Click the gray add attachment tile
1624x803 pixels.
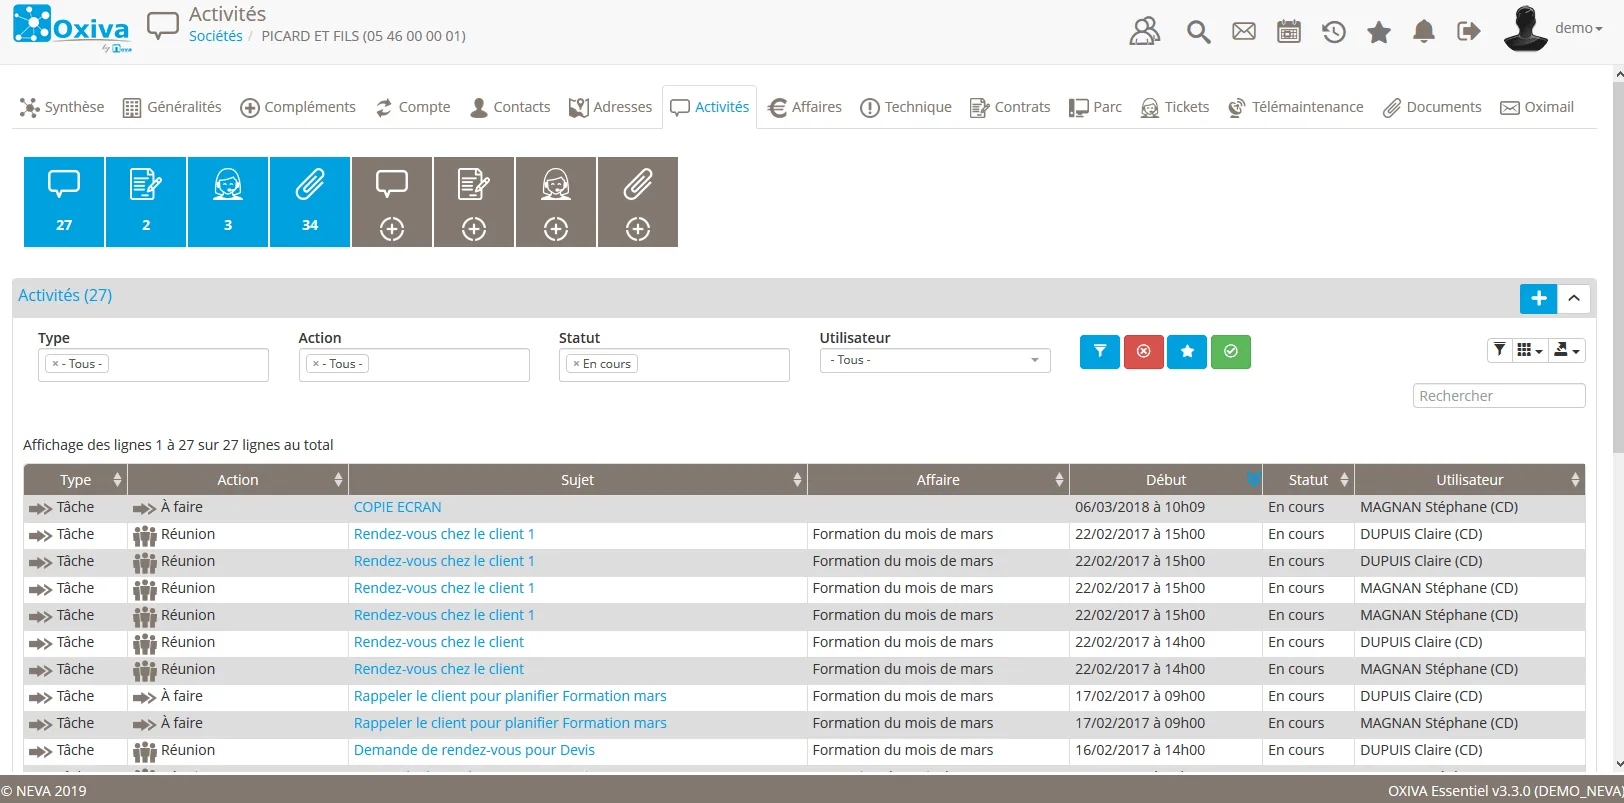point(638,202)
